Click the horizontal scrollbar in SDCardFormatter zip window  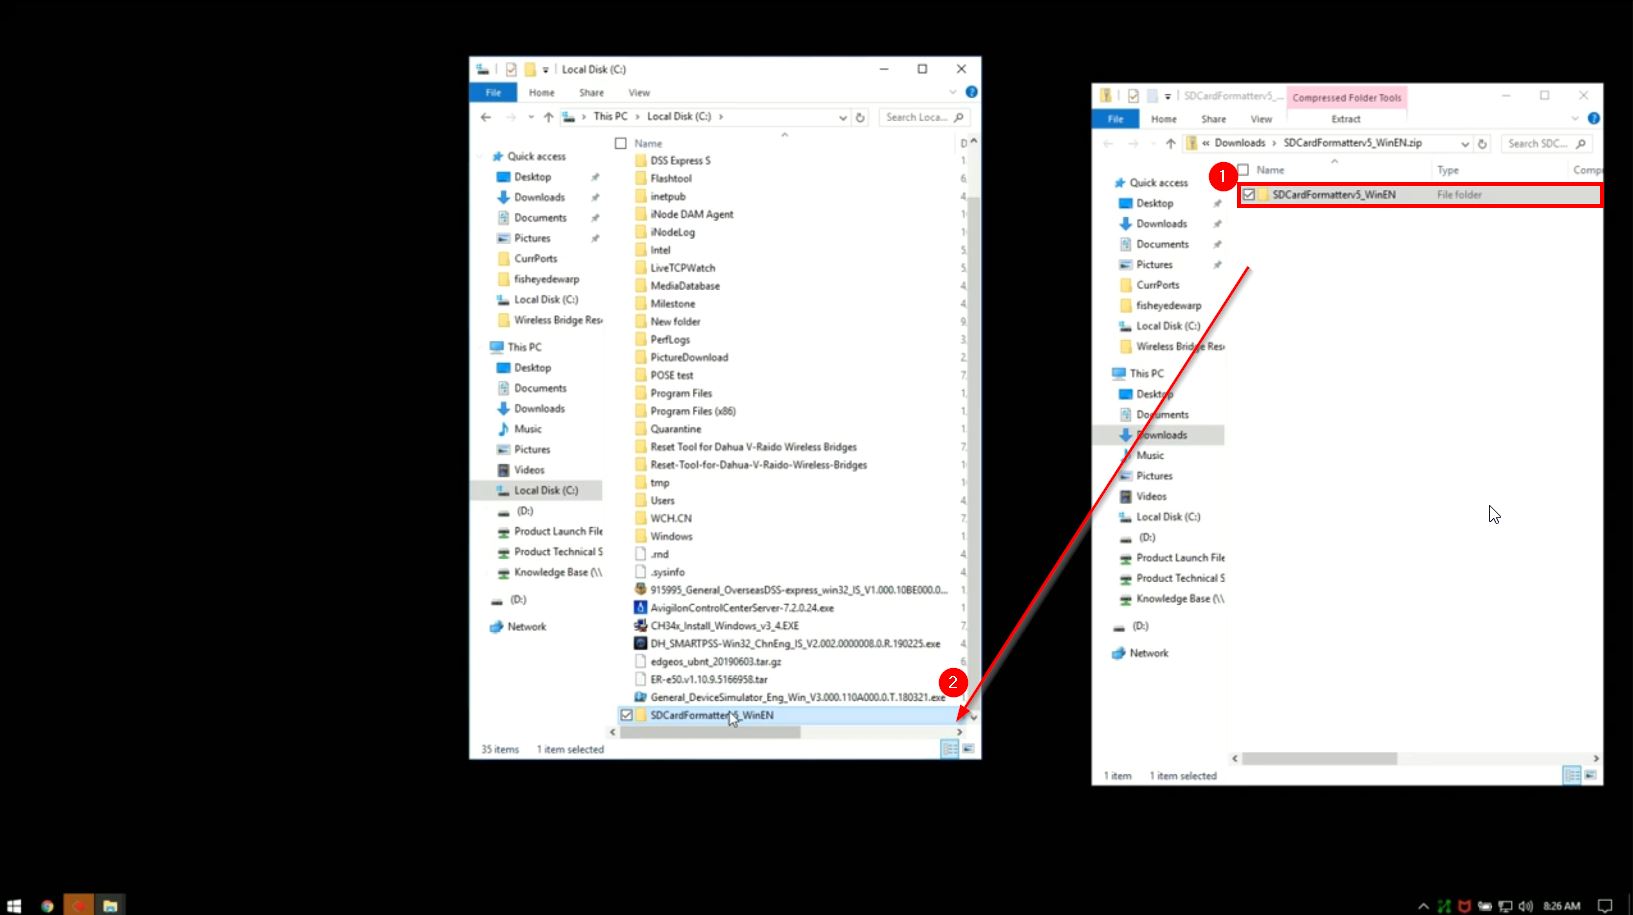(1320, 758)
